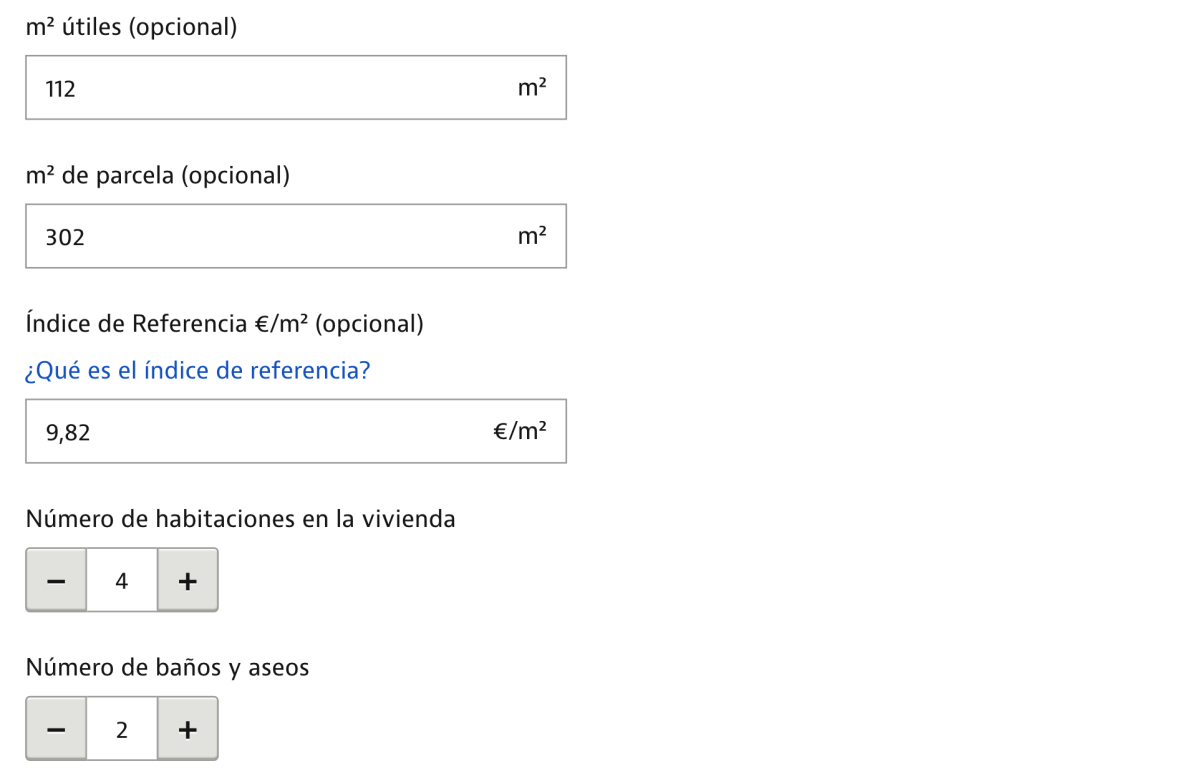The height and width of the screenshot is (784, 1200).
Task: Click the Índice de Referencia input field
Action: (x=296, y=431)
